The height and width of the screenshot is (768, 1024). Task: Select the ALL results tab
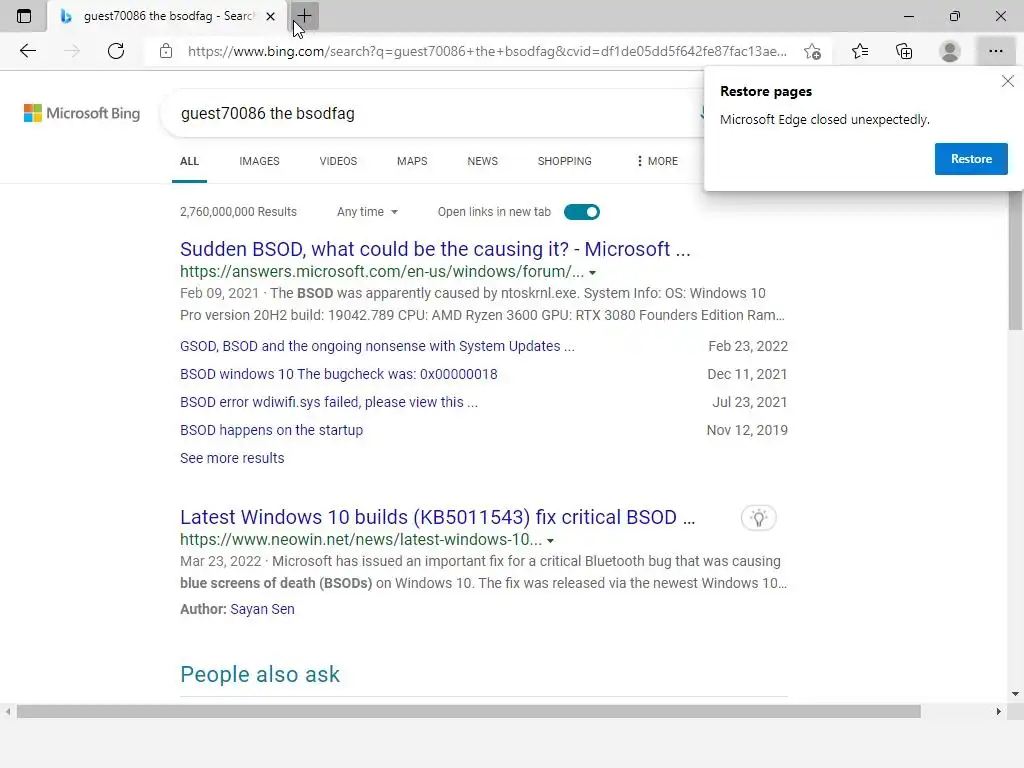pyautogui.click(x=189, y=161)
